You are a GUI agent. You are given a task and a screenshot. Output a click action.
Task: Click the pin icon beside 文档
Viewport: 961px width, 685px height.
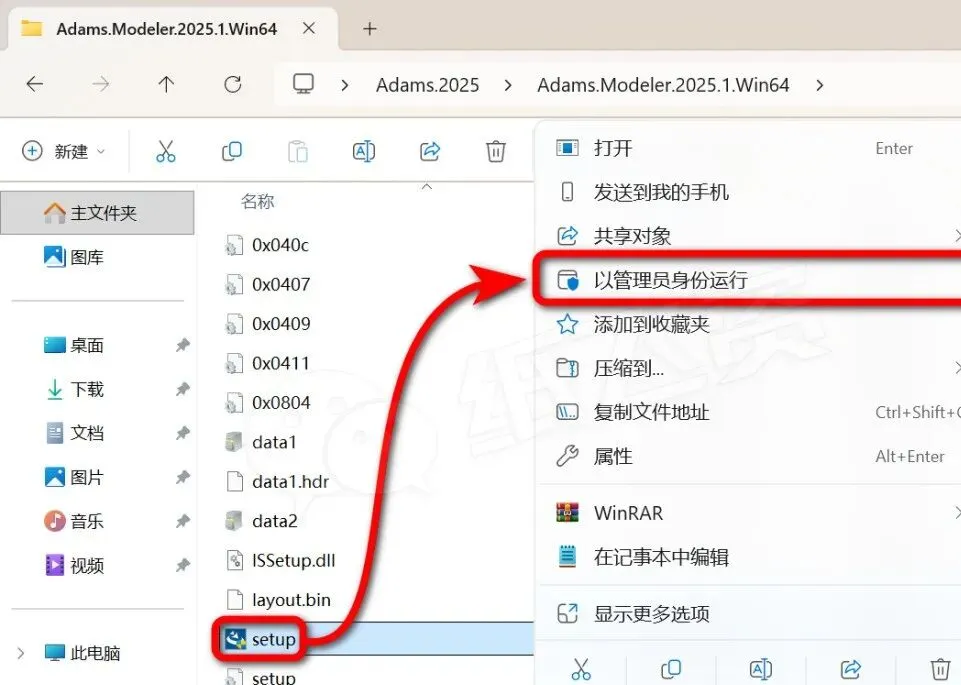183,433
